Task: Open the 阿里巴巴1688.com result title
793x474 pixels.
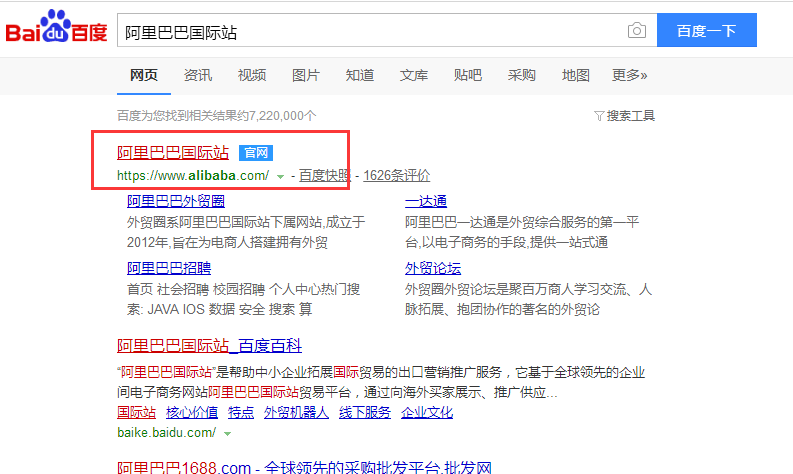Action: tap(304, 467)
